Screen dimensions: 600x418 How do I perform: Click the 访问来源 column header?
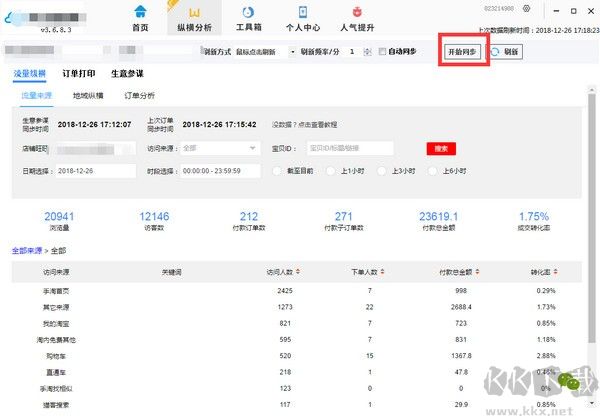(x=56, y=272)
